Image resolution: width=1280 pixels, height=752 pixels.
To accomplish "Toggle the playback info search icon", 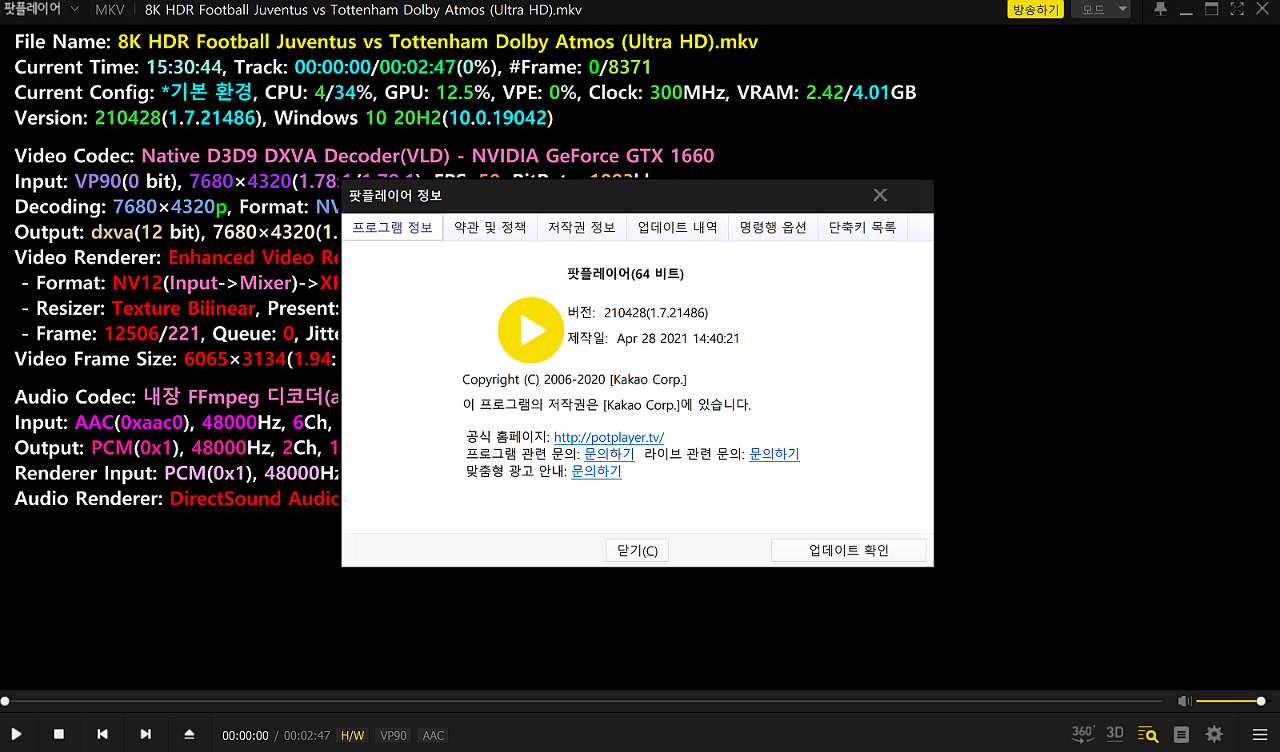I will click(x=1148, y=735).
